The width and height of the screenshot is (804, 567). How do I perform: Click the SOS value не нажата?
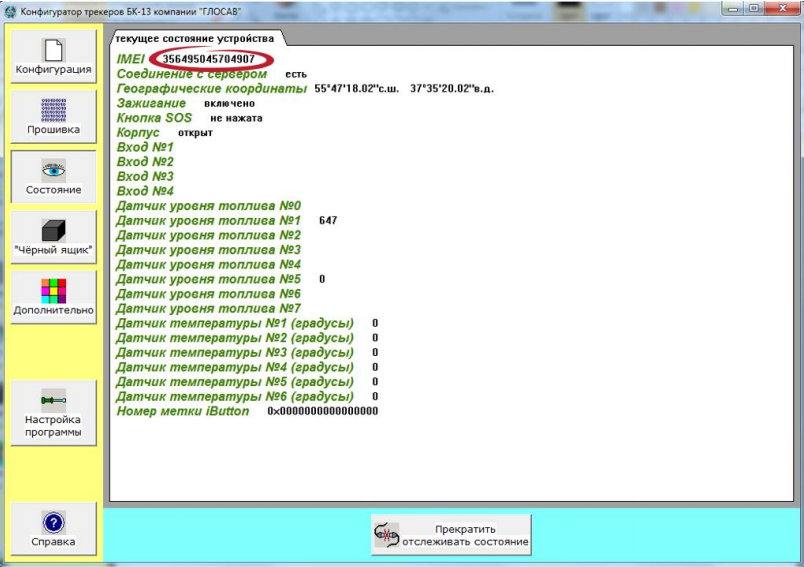pyautogui.click(x=236, y=118)
